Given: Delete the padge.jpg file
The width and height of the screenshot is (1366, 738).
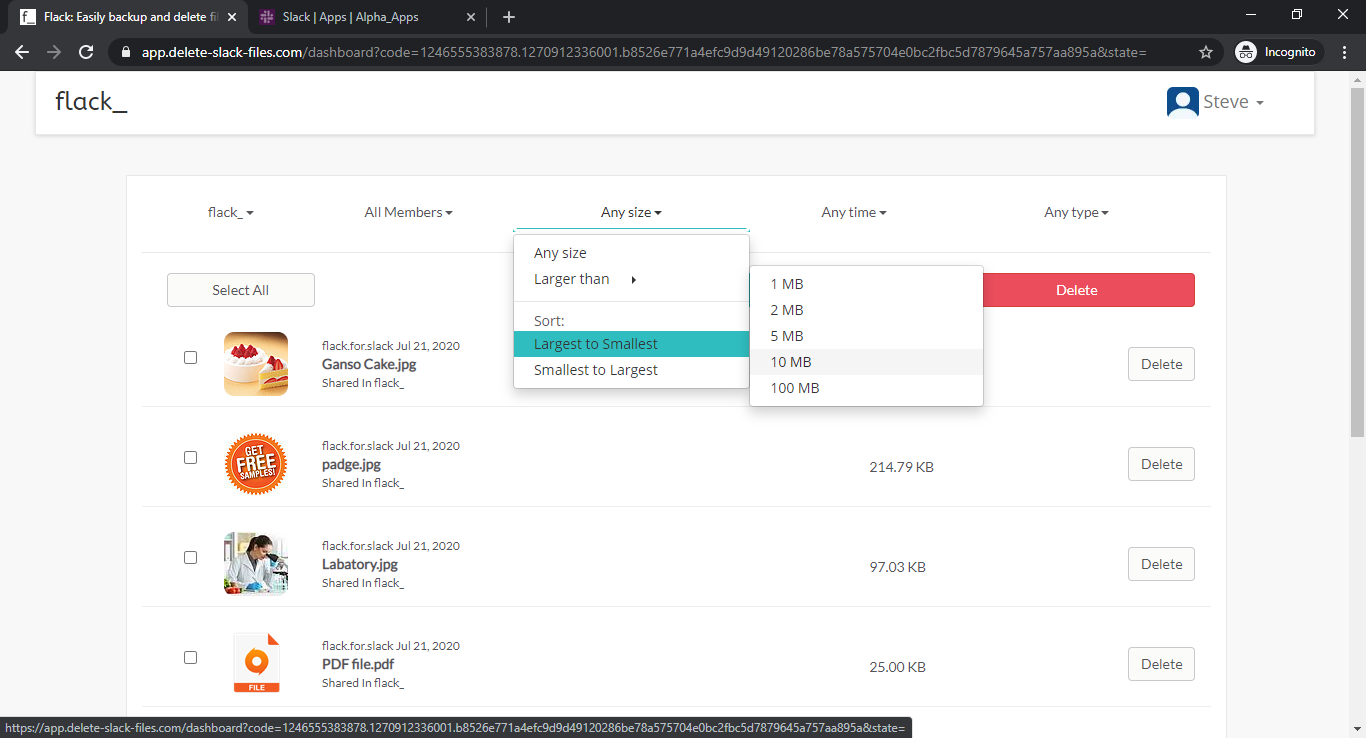Looking at the screenshot, I should (x=1161, y=464).
